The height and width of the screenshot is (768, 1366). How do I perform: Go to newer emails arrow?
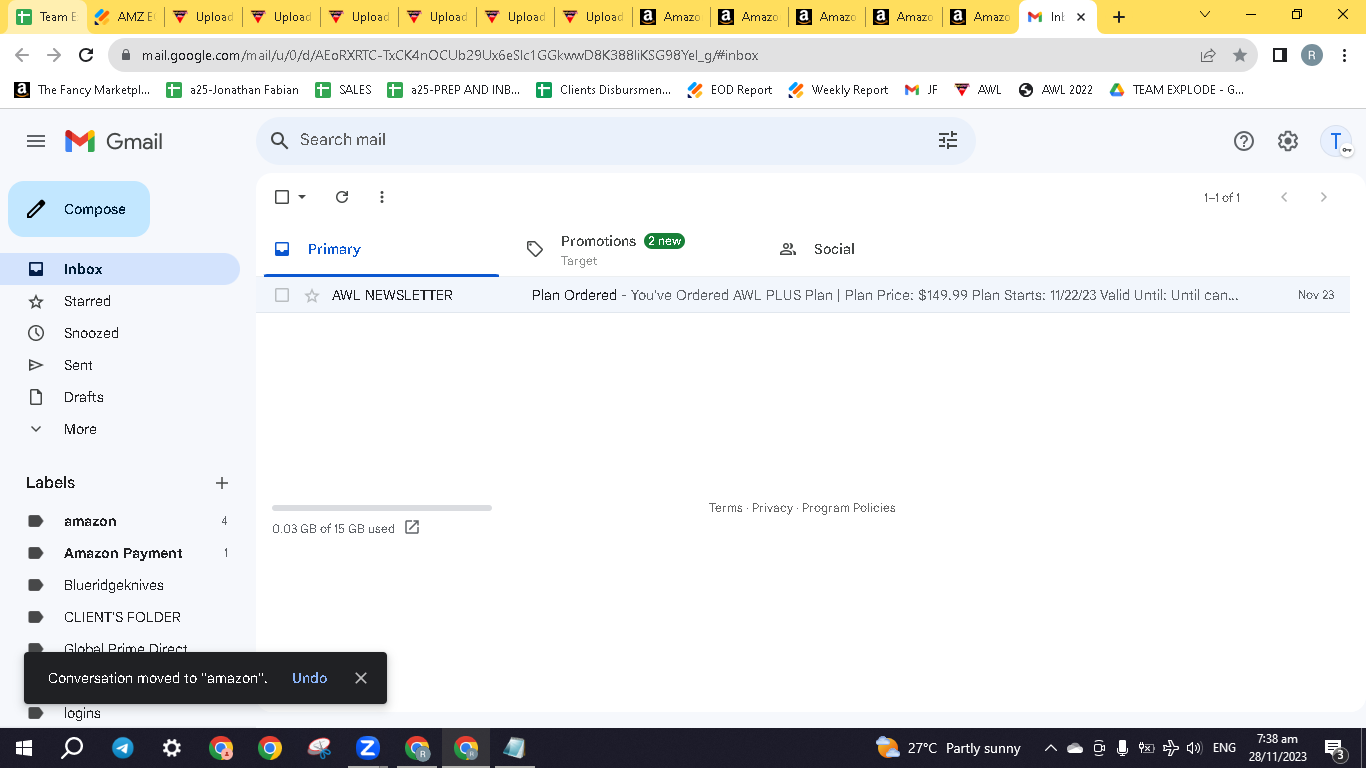tap(1285, 197)
